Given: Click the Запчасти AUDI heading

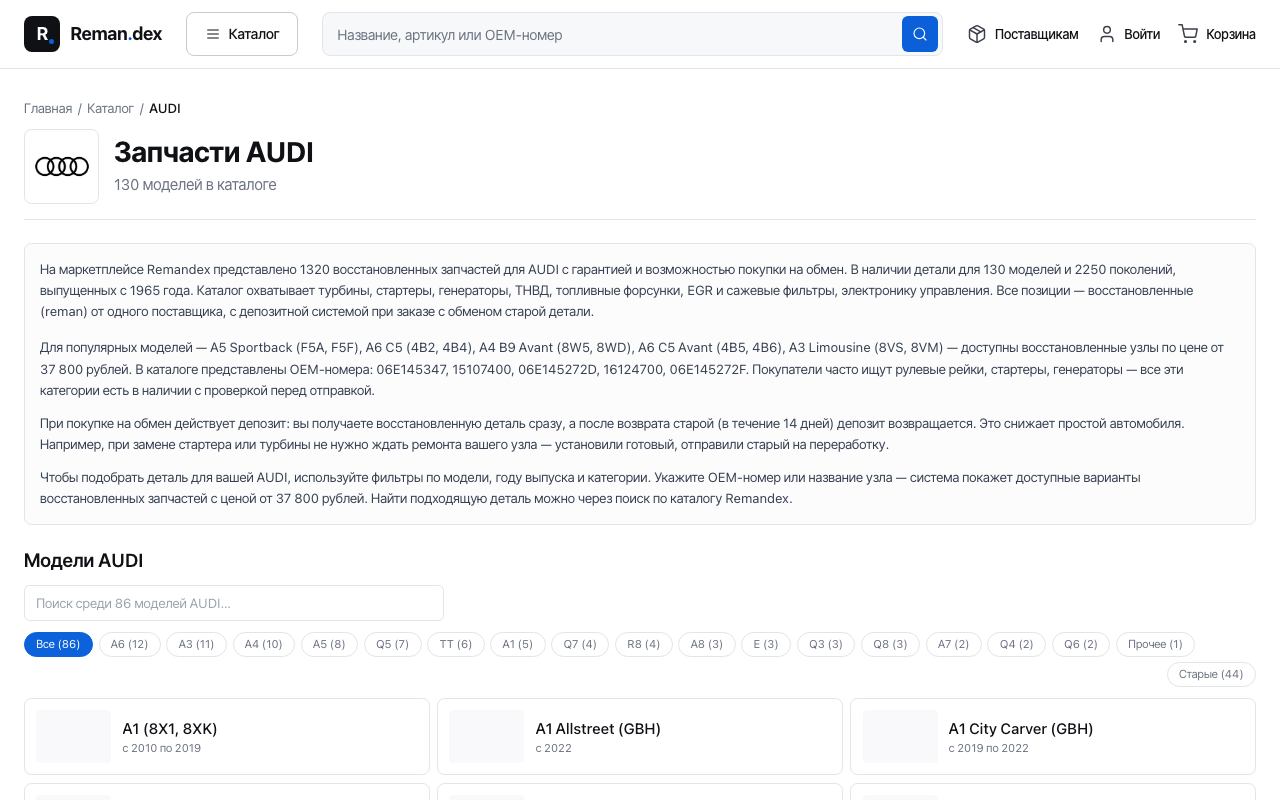Looking at the screenshot, I should click(x=214, y=153).
